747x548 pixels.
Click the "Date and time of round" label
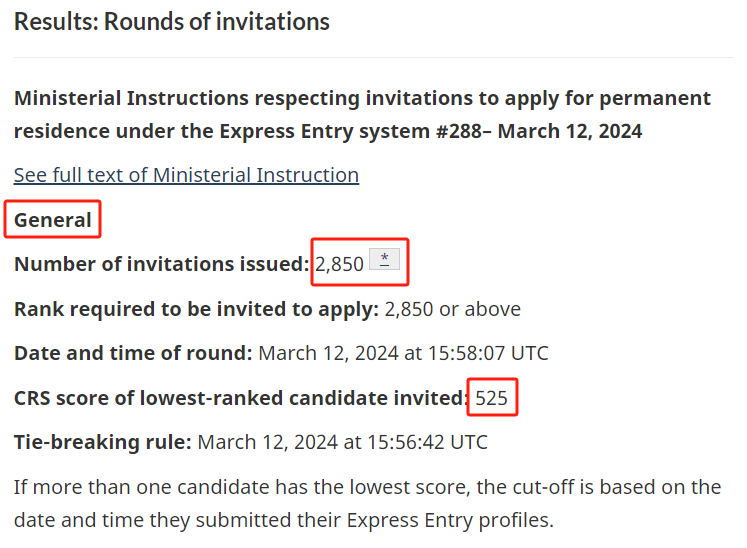coord(133,353)
